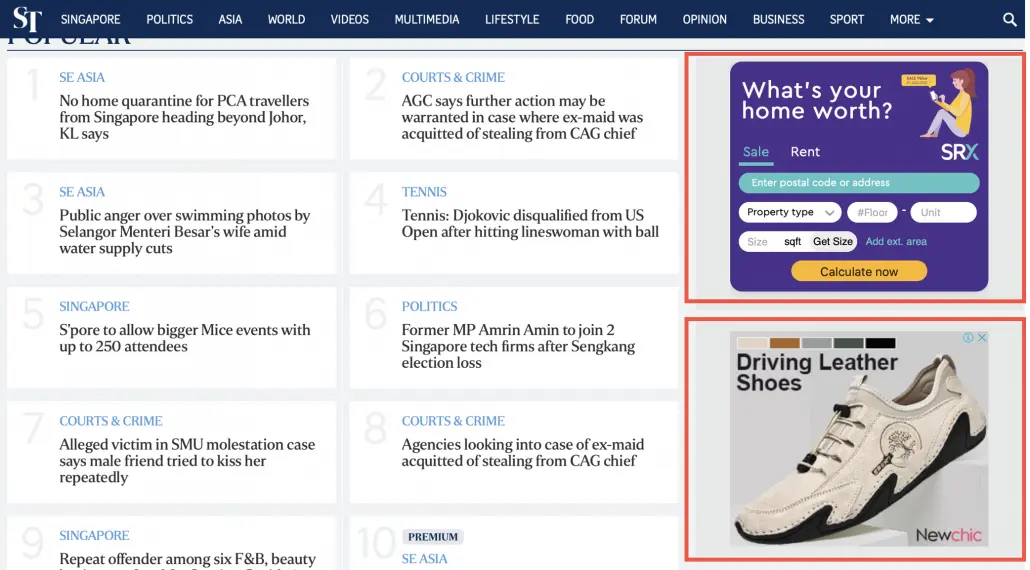Expand the MORE menu dropdown
The width and height of the screenshot is (1030, 570).
click(912, 20)
